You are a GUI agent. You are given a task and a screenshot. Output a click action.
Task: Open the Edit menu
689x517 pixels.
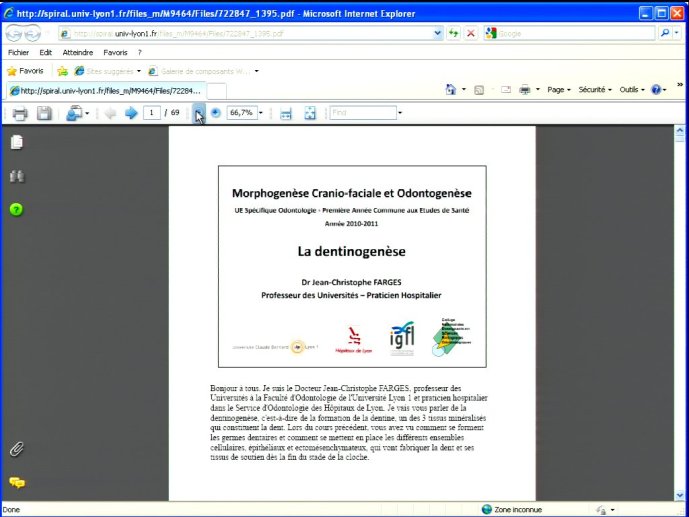(46, 53)
